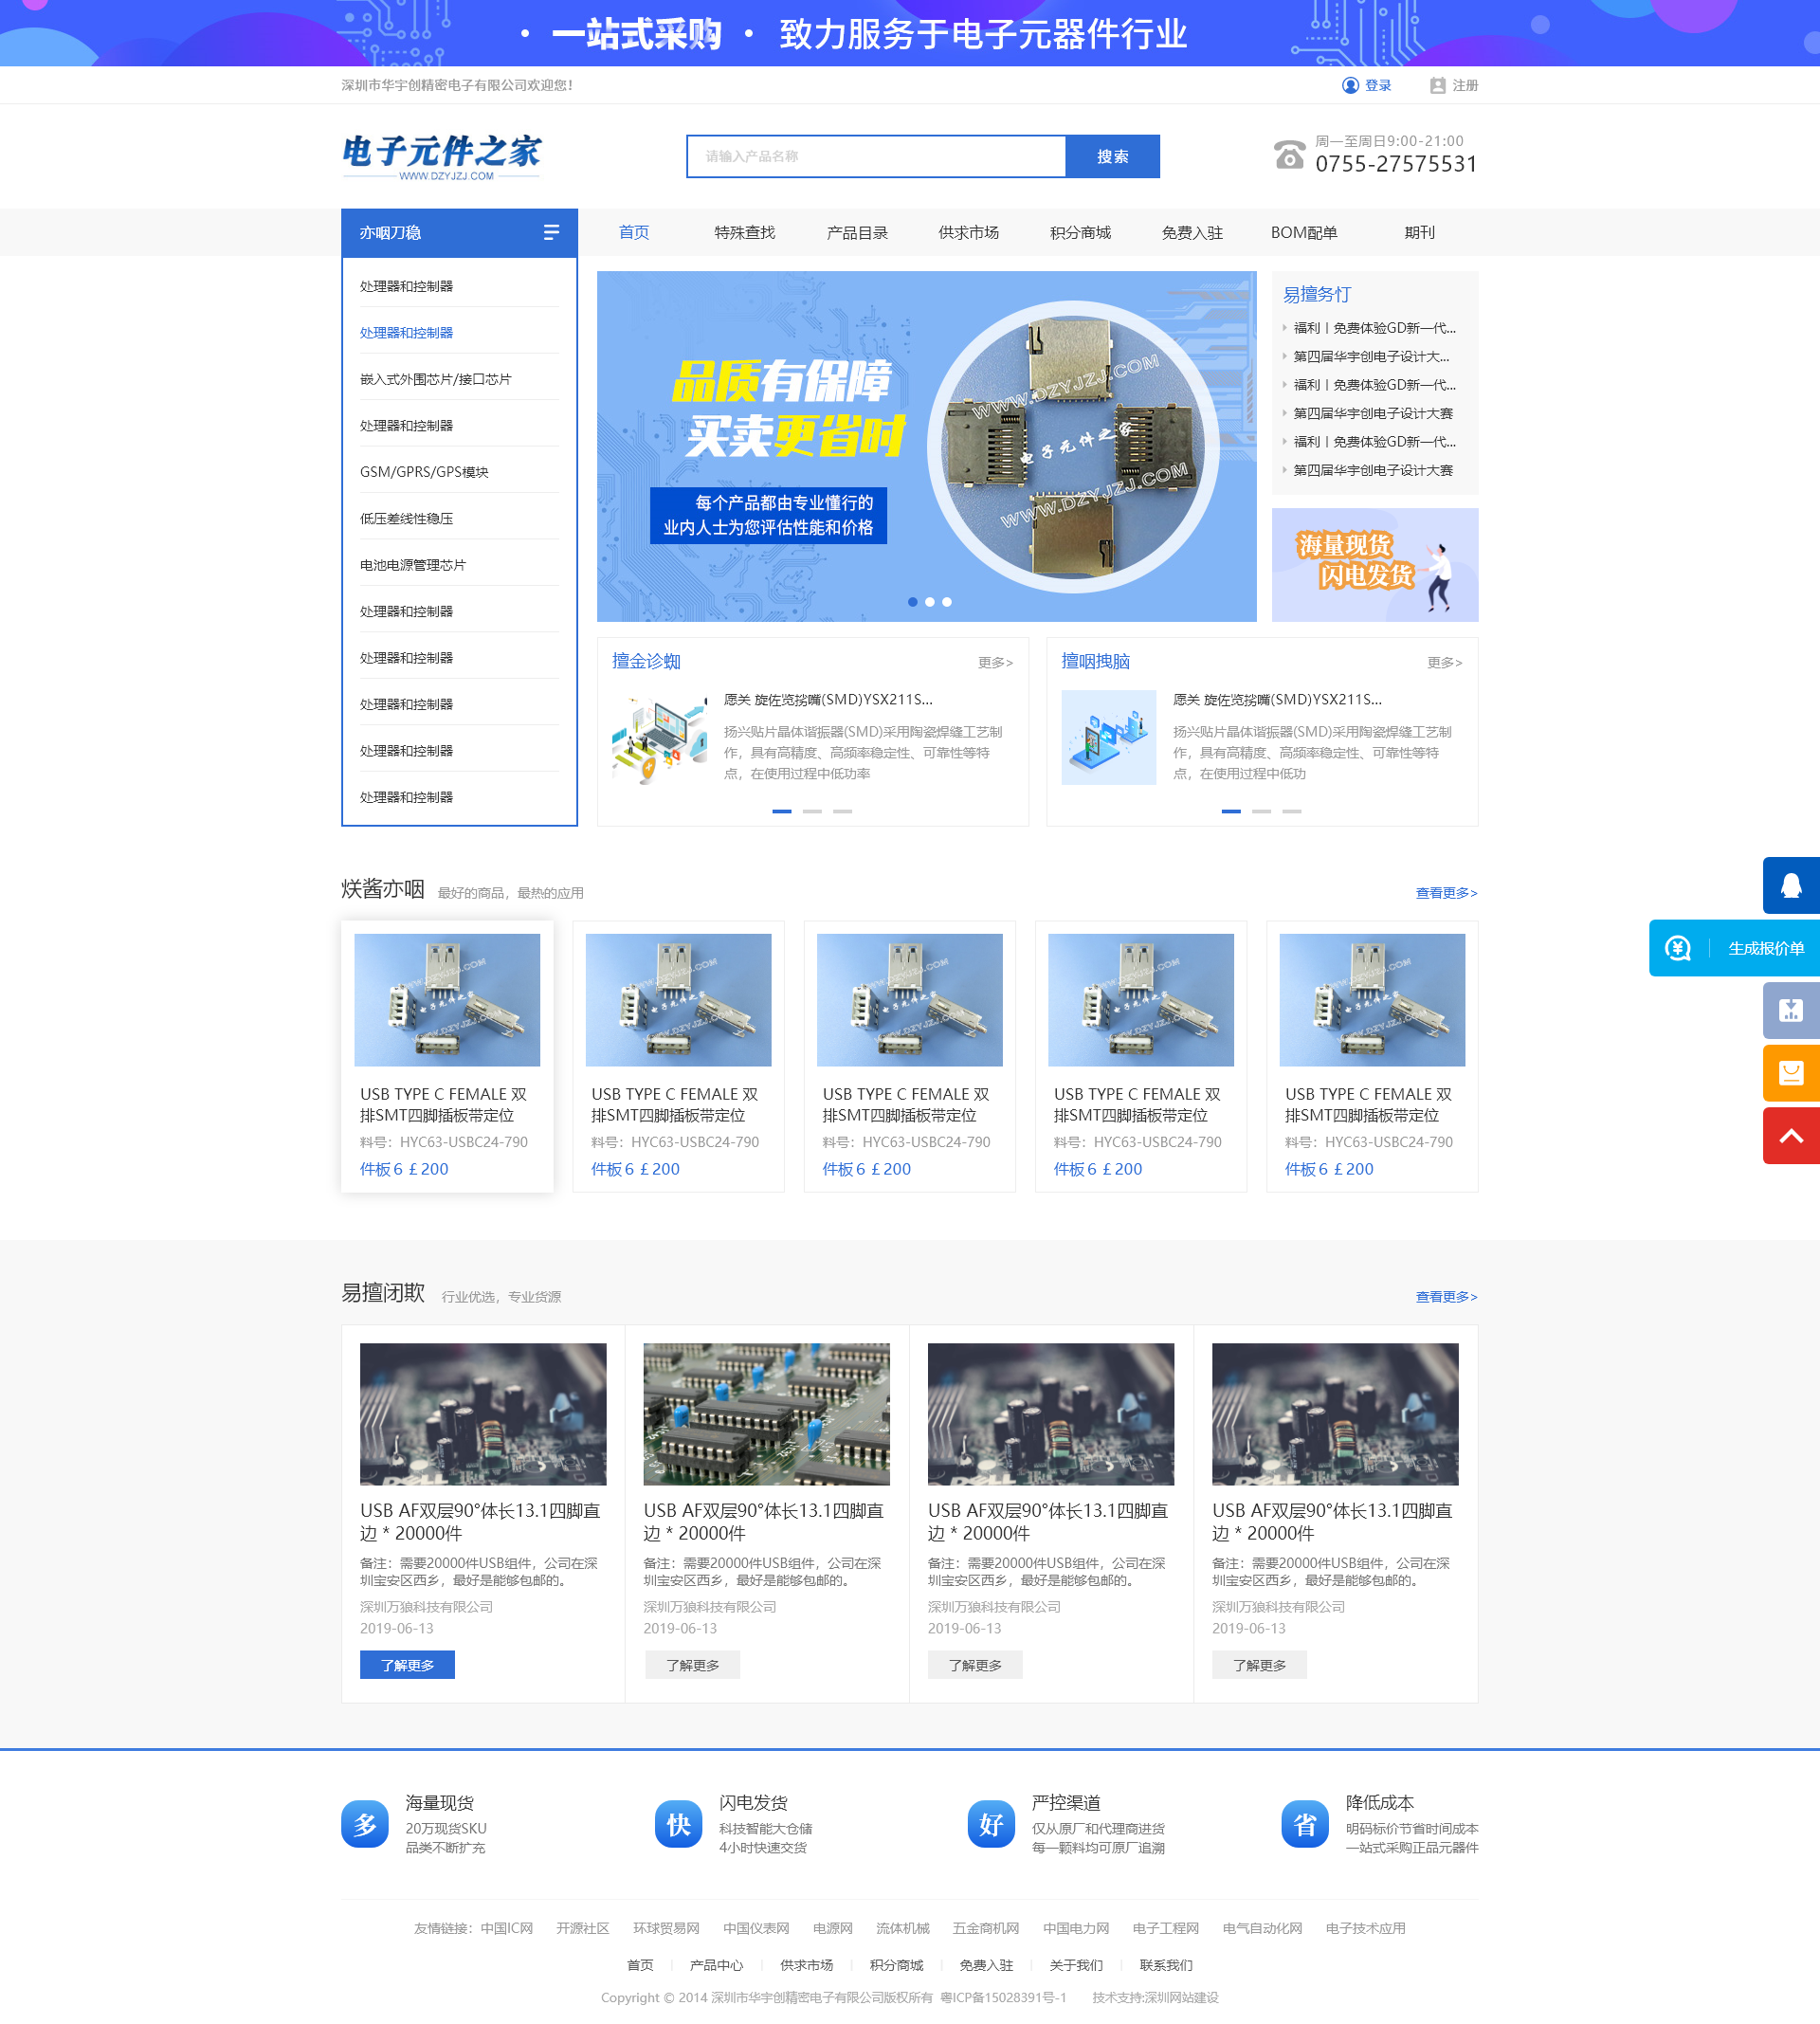Viewport: 1820px width, 2024px height.
Task: Click the QQ chat icon in floating sidebar
Action: (x=1791, y=885)
